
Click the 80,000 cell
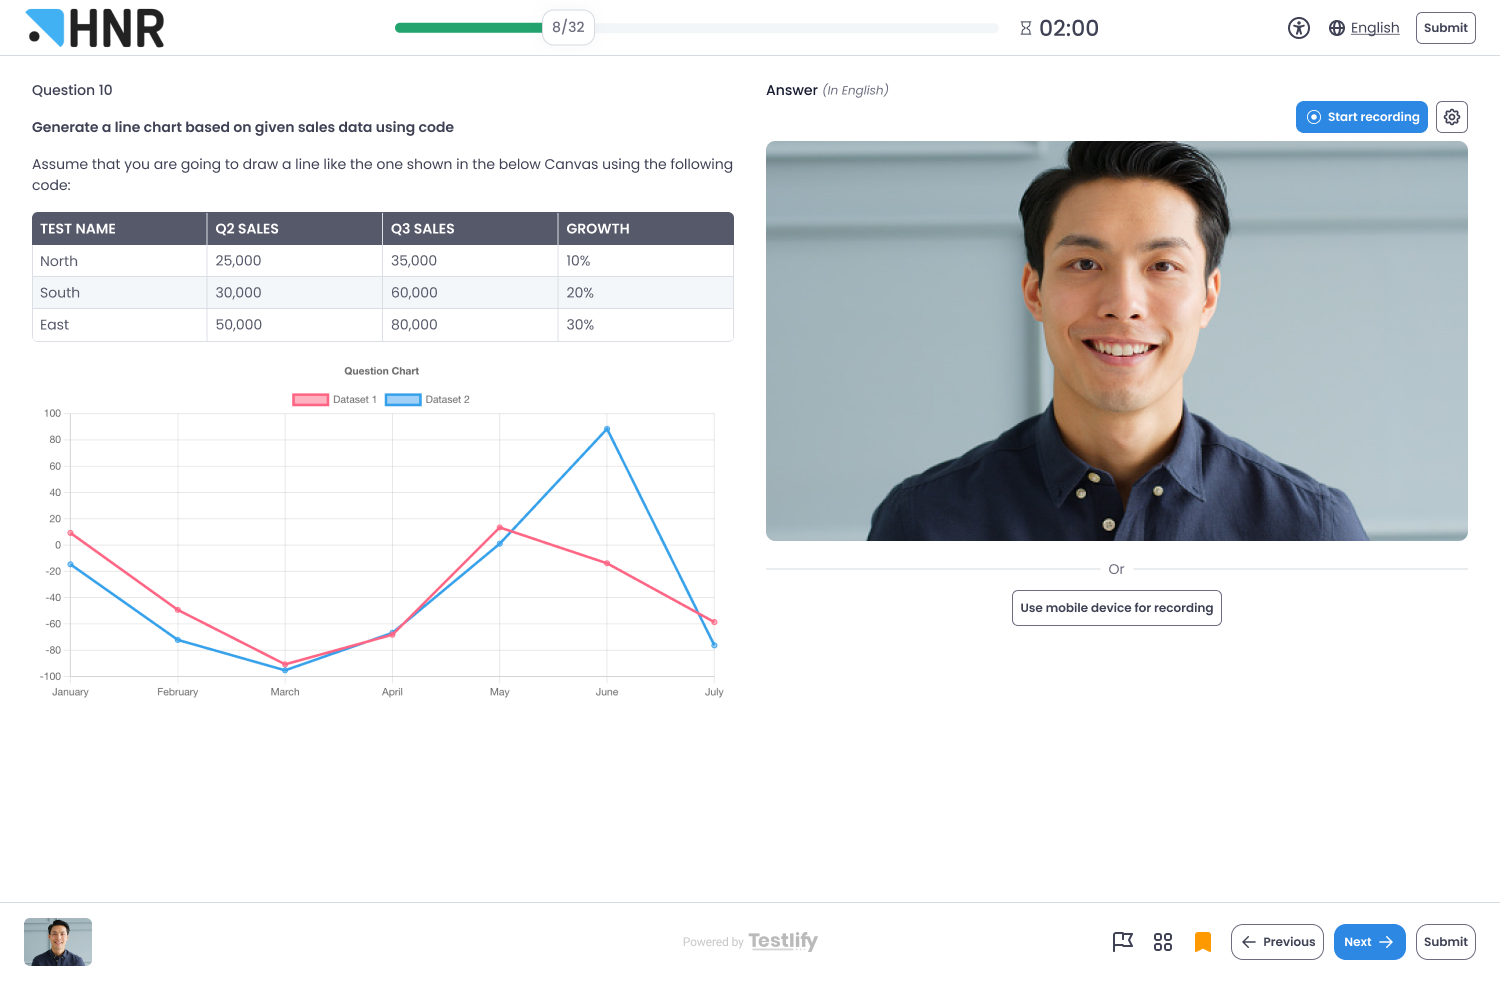tap(470, 325)
